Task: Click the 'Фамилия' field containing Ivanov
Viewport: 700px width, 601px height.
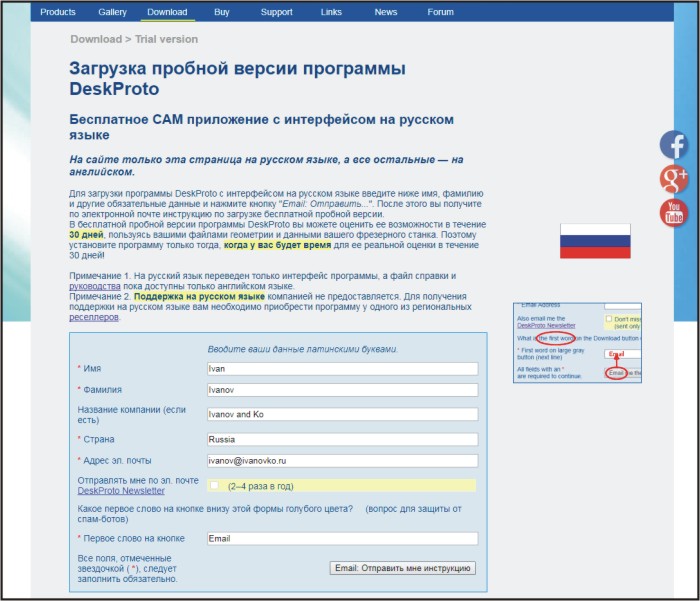Action: pos(342,390)
